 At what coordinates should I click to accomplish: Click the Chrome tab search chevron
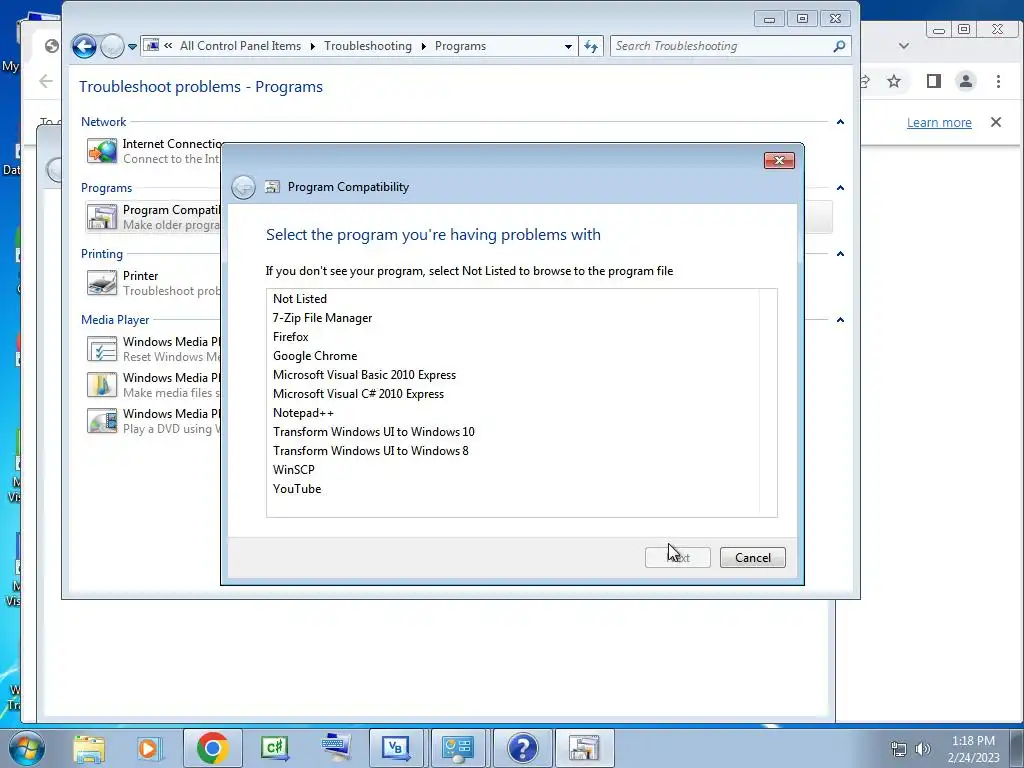click(904, 46)
